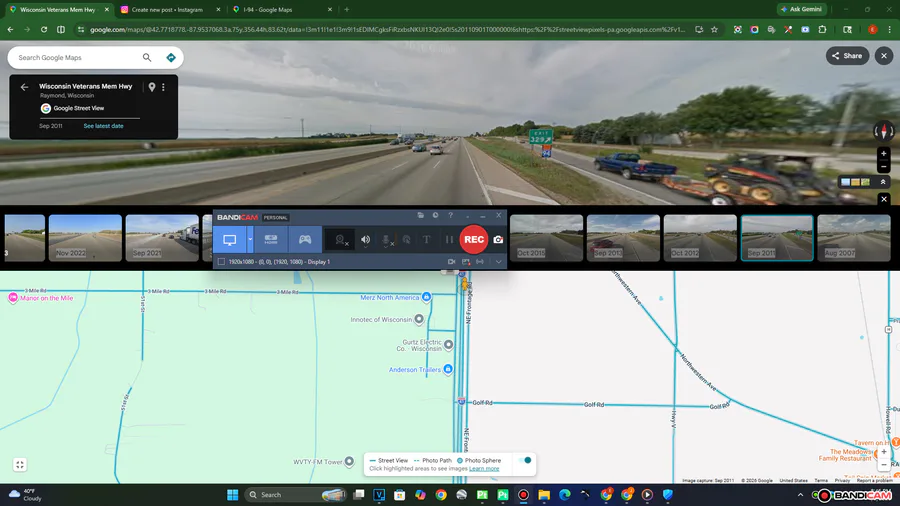Click See latest date link
Image resolution: width=900 pixels, height=506 pixels.
click(x=103, y=126)
